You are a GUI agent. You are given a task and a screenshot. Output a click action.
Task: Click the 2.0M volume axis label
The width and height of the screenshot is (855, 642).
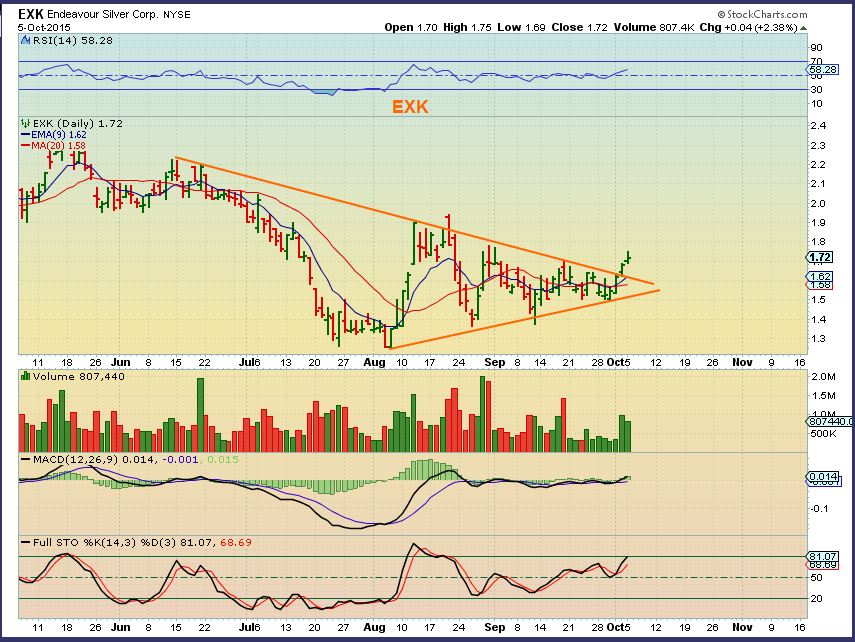pos(823,376)
